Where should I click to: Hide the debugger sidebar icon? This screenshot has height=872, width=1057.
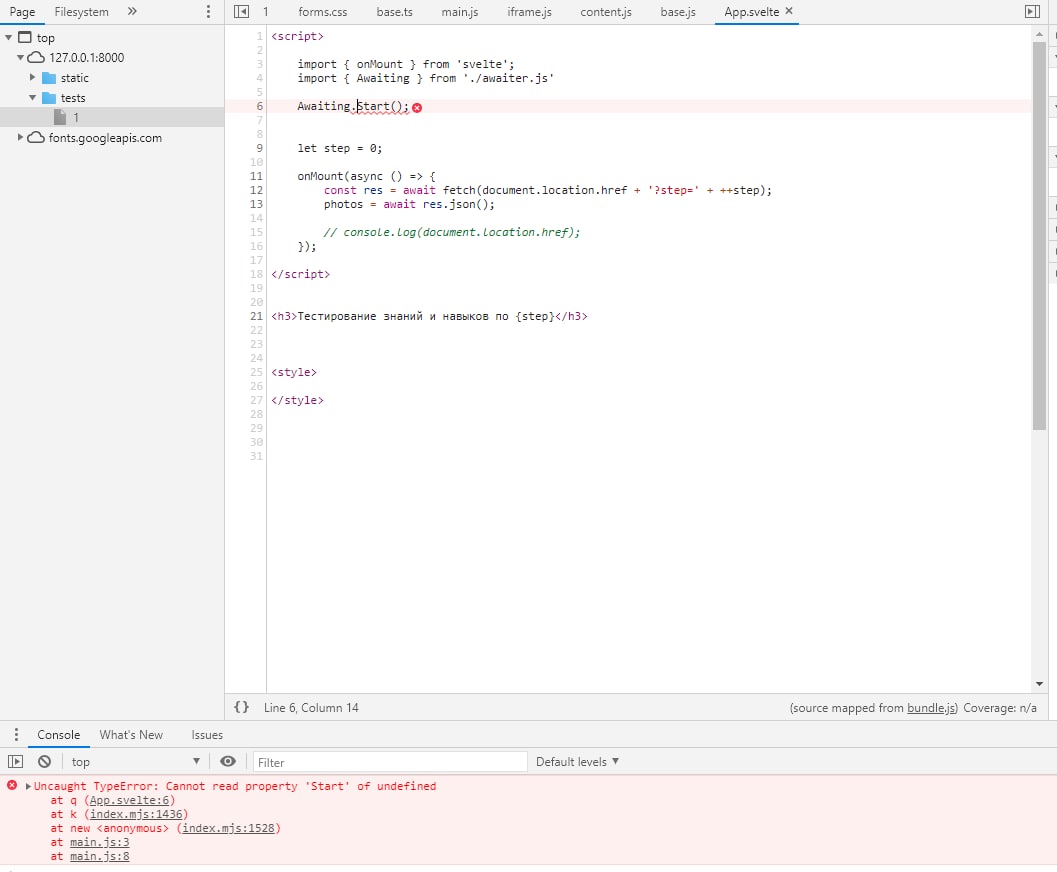pyautogui.click(x=1032, y=11)
